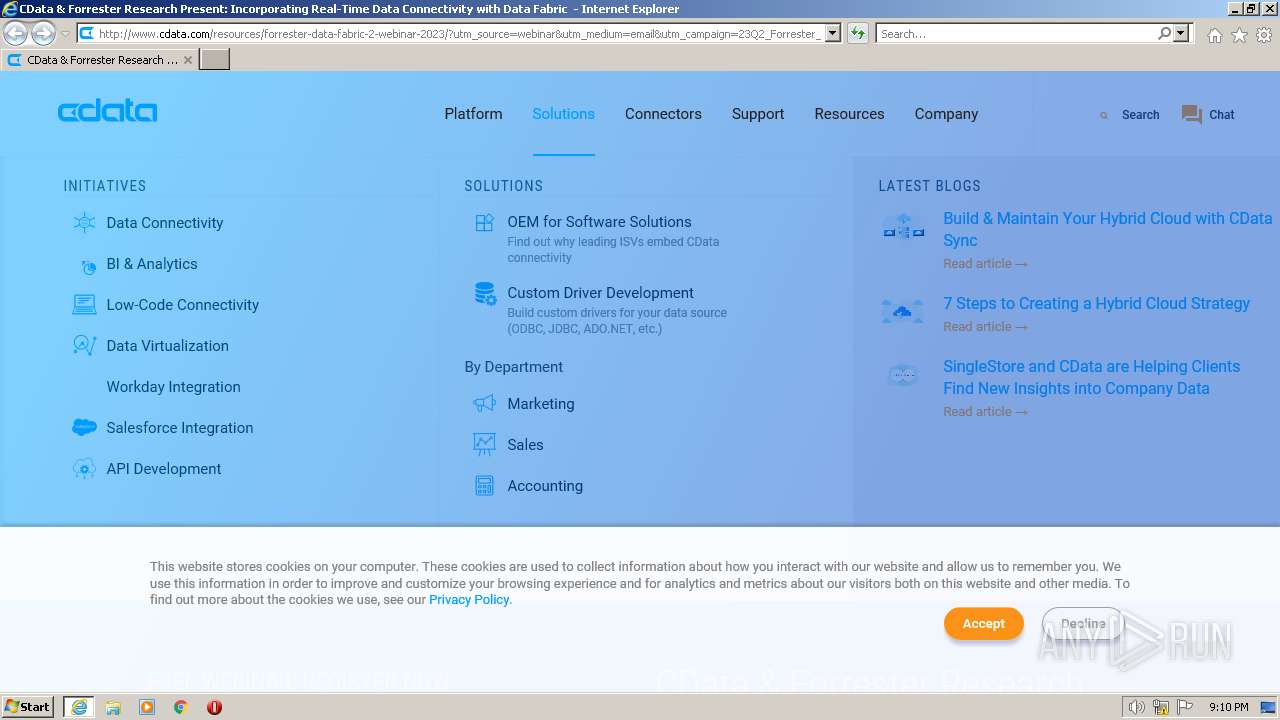Screen dimensions: 1280x720
Task: Open the Privacy Policy link
Action: coord(469,600)
